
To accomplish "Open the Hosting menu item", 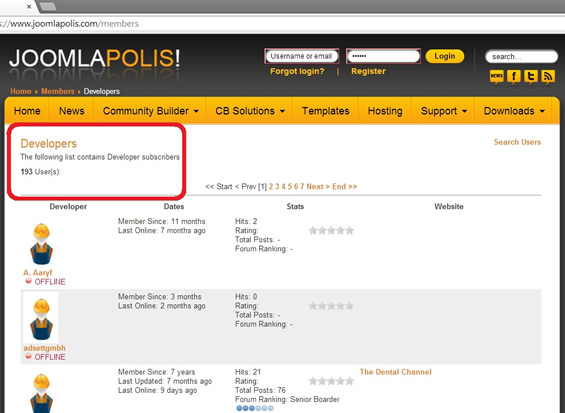I will [385, 111].
